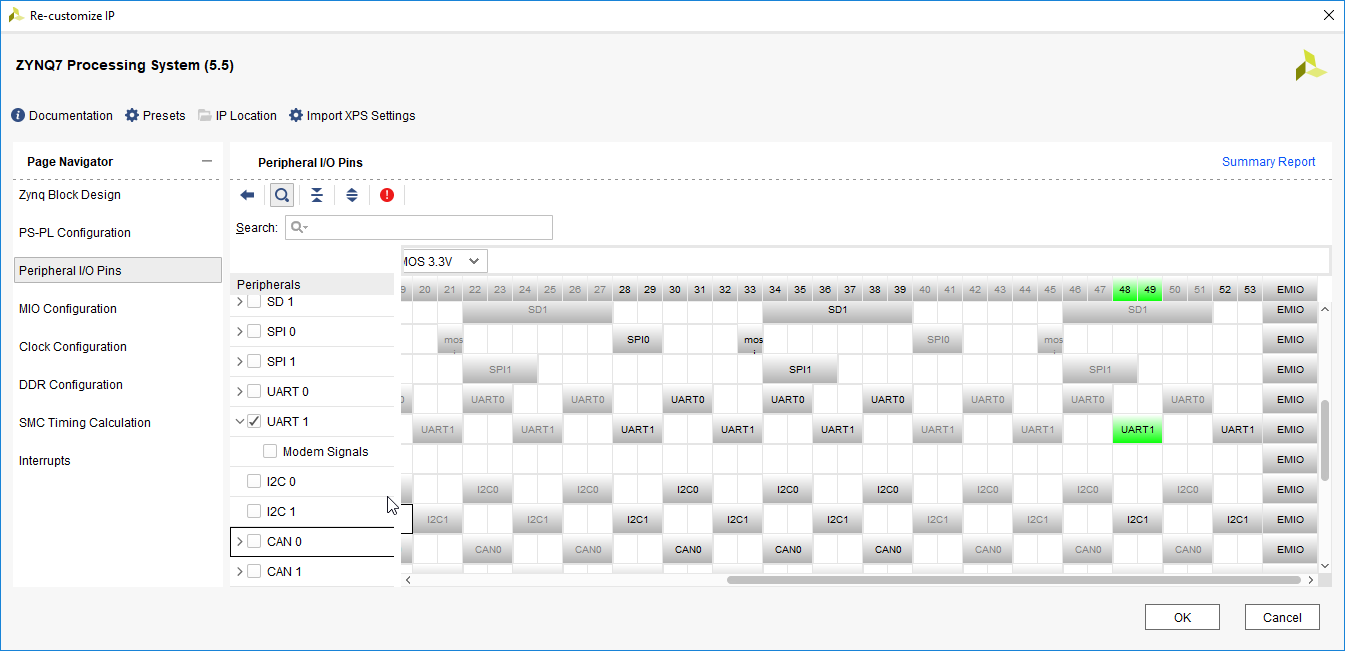The image size is (1345, 651).
Task: Select the SPI0 cell under pins 28-29
Action: 637,340
